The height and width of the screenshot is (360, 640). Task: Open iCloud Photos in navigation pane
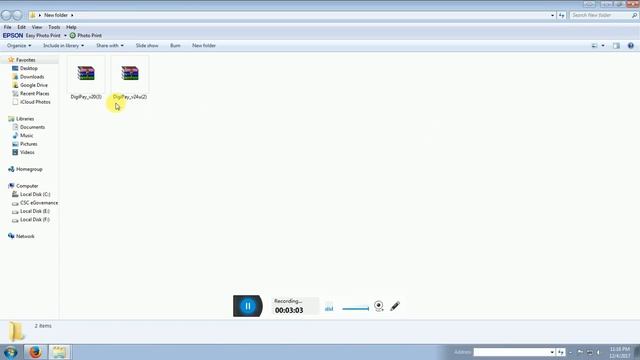point(35,102)
